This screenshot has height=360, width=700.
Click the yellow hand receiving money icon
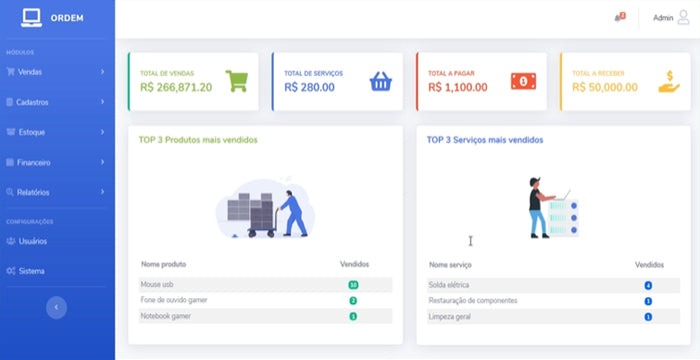(x=669, y=81)
